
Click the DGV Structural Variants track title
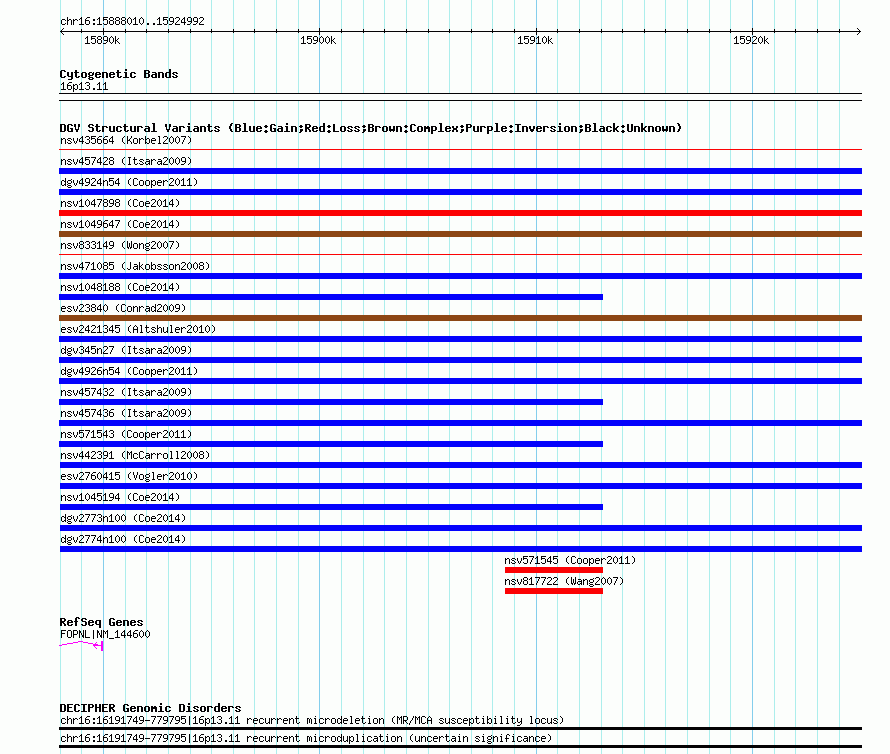point(370,128)
